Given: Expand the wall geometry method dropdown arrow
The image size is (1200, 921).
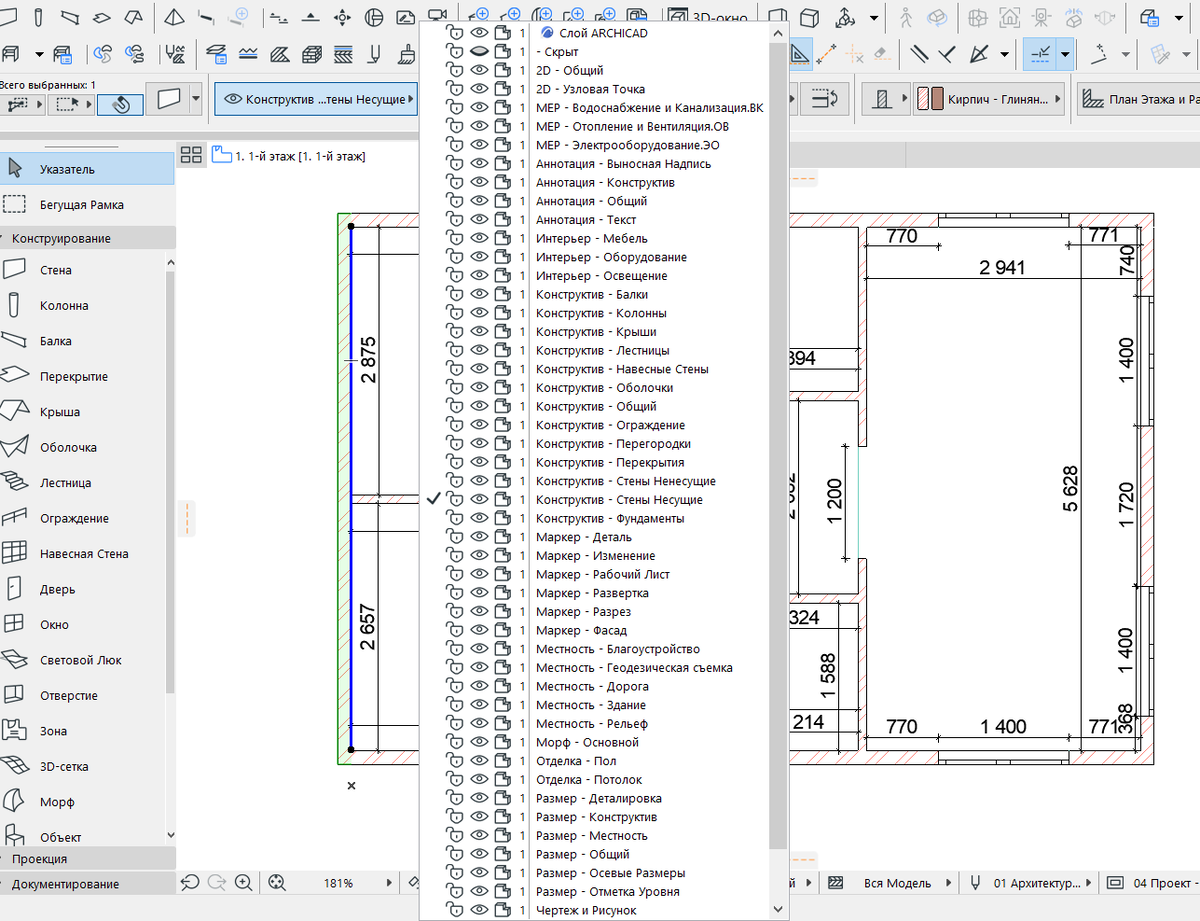Looking at the screenshot, I should [x=195, y=100].
